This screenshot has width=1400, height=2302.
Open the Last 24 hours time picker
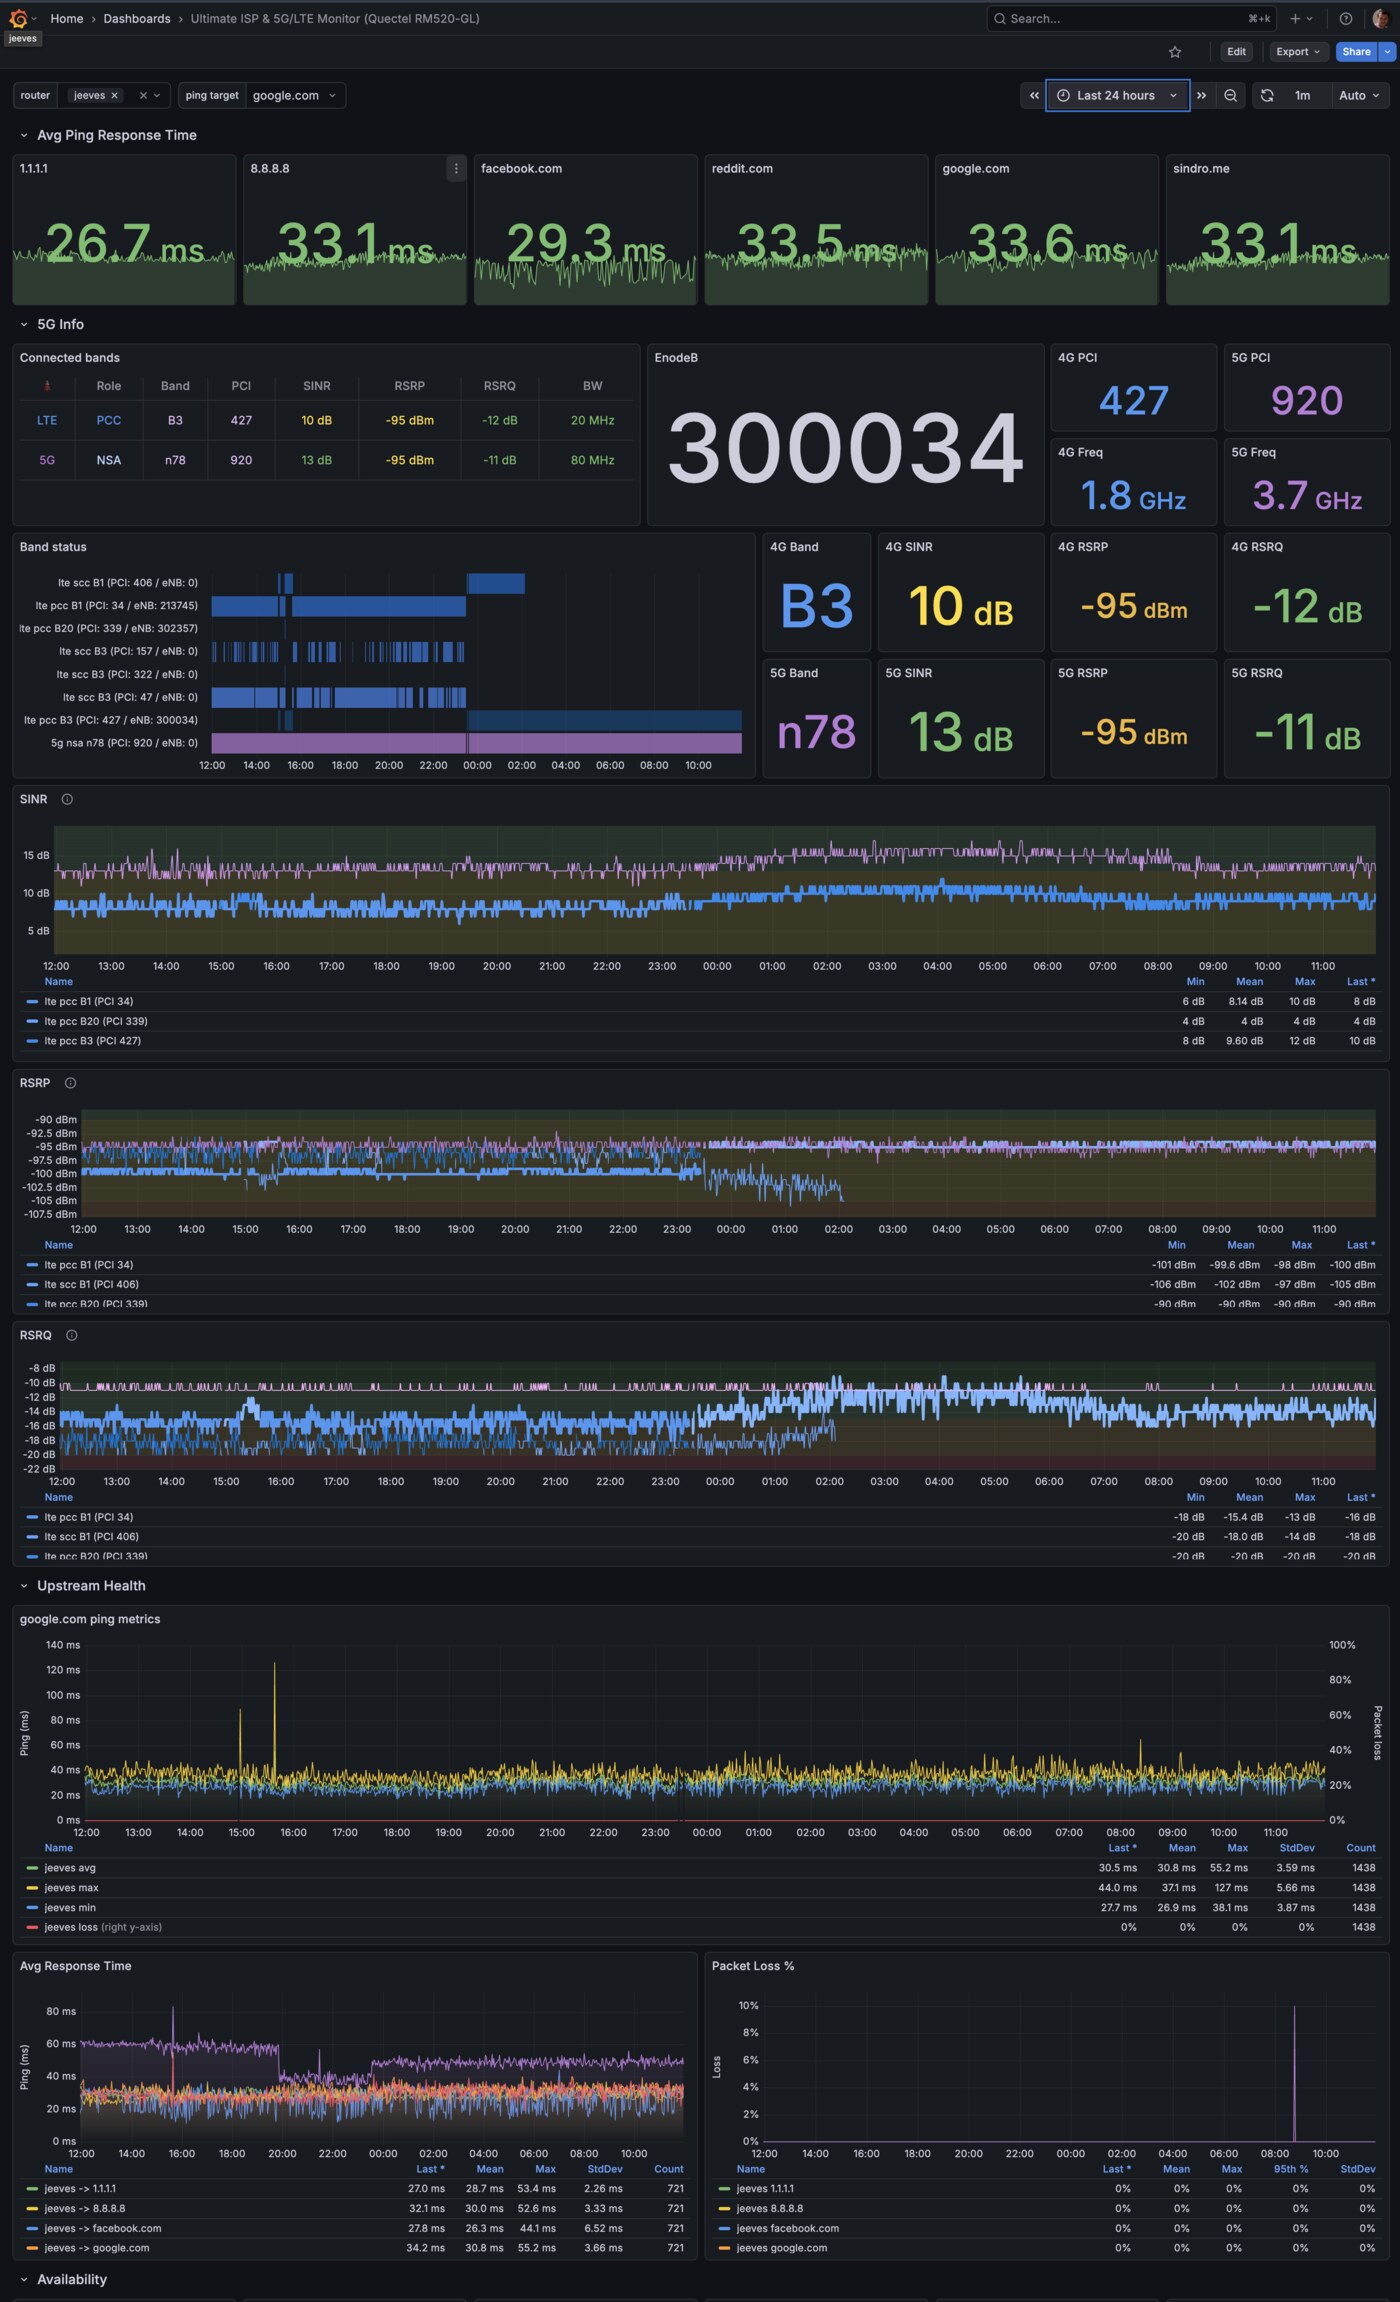(x=1117, y=96)
